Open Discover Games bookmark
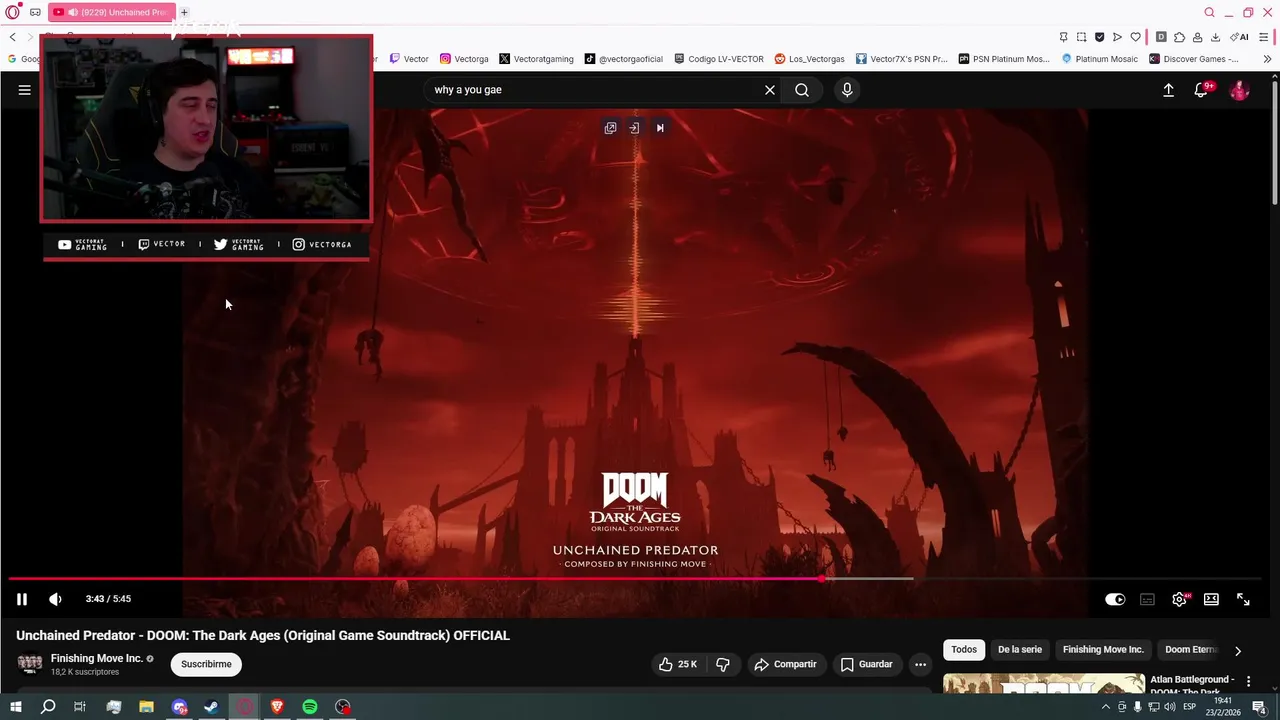This screenshot has width=1280, height=720. coord(1194,59)
